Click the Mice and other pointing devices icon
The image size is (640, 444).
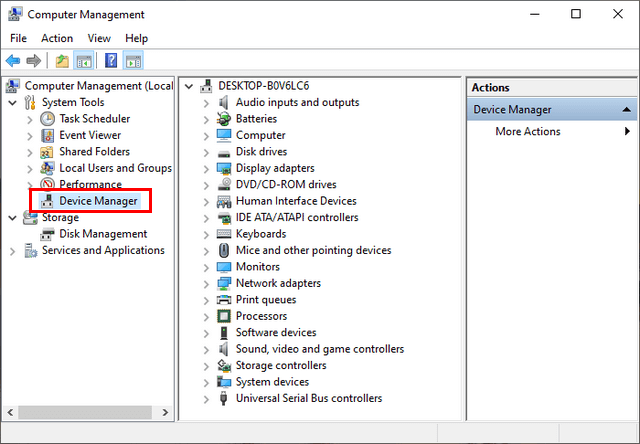tap(224, 250)
